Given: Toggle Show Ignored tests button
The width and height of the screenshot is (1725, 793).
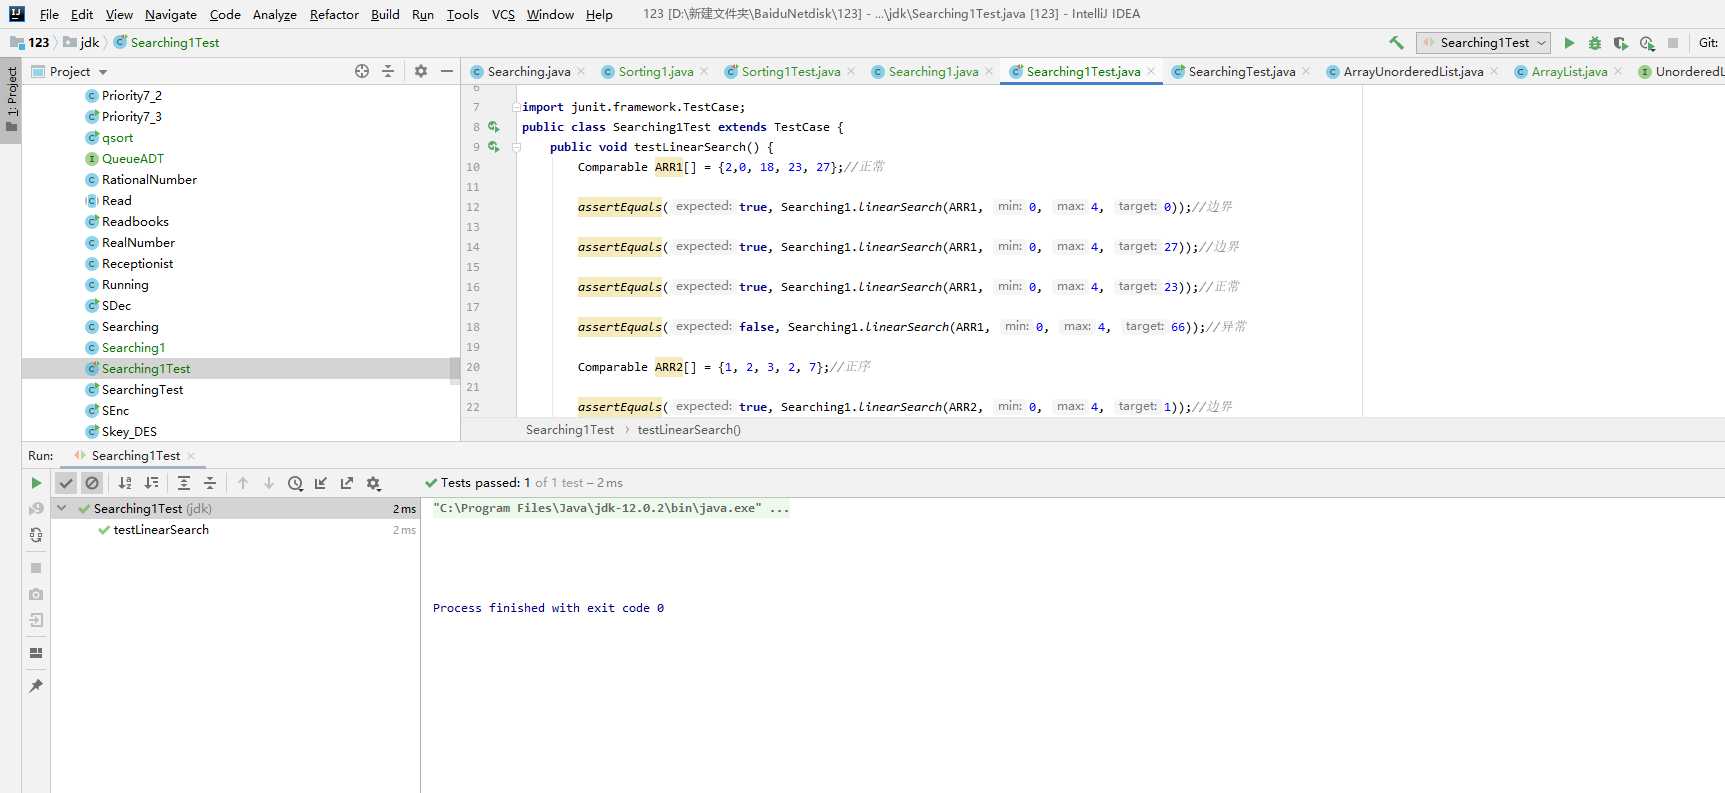Looking at the screenshot, I should click(x=92, y=483).
